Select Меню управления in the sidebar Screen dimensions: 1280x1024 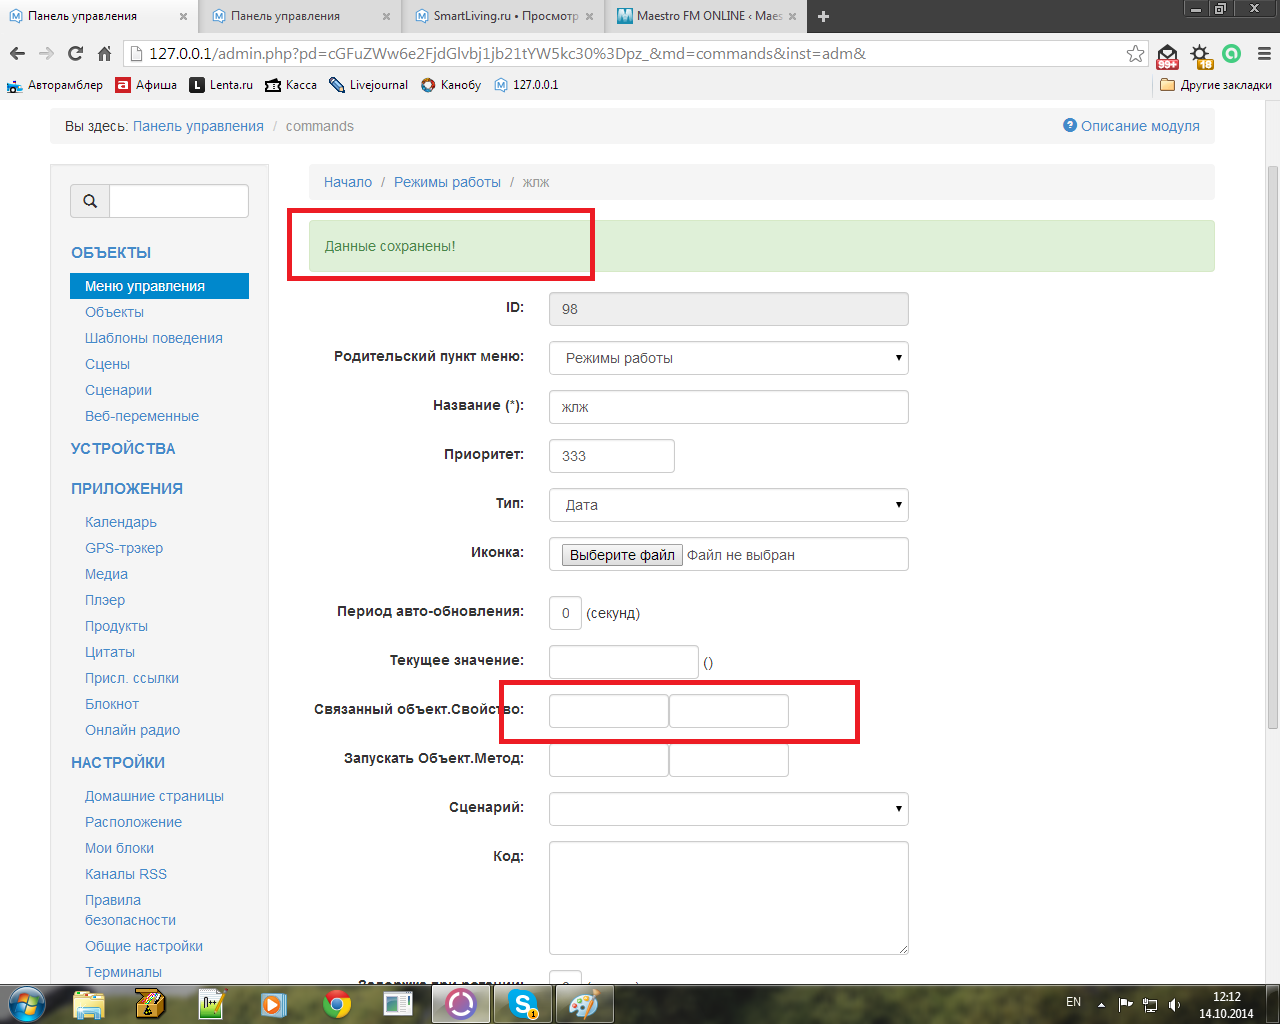159,286
